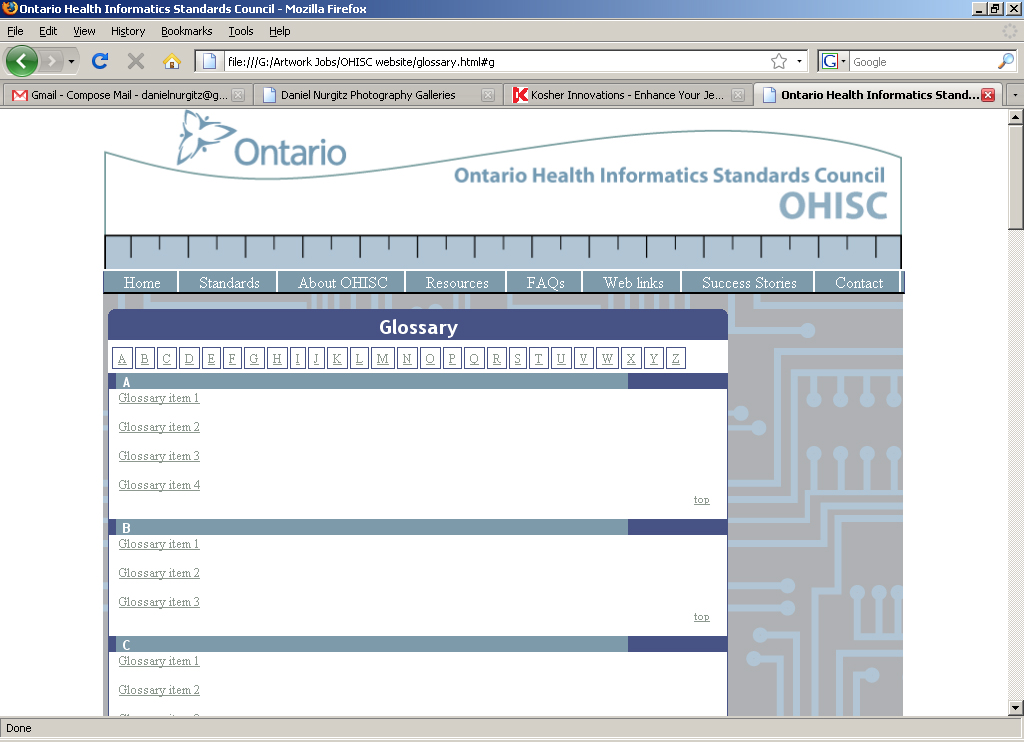1024x742 pixels.
Task: Jump to glossary letter S
Action: [x=518, y=359]
